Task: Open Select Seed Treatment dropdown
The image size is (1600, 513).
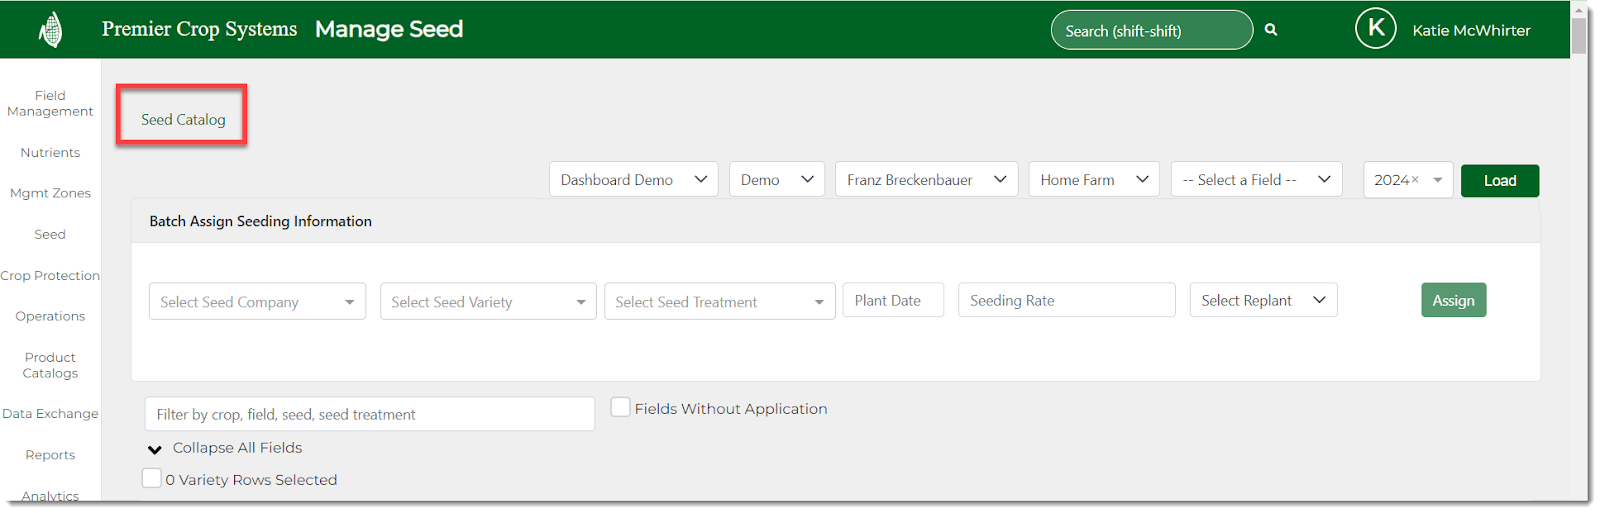Action: click(719, 301)
